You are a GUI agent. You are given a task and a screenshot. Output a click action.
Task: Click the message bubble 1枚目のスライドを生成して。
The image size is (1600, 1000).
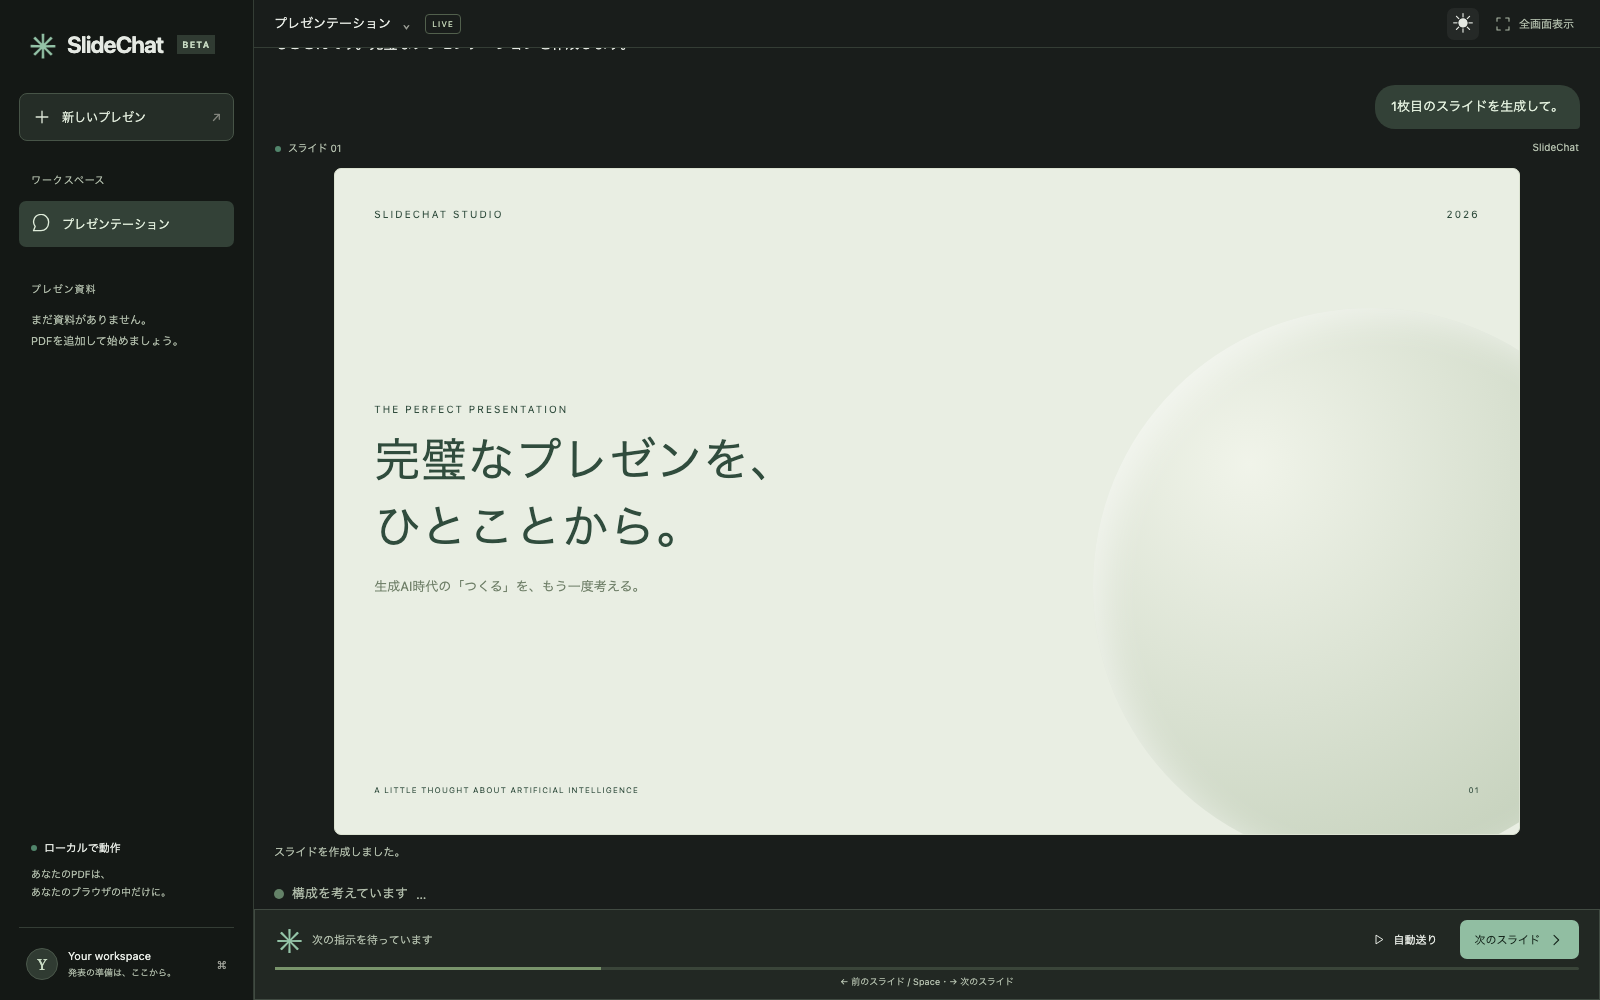[1476, 107]
